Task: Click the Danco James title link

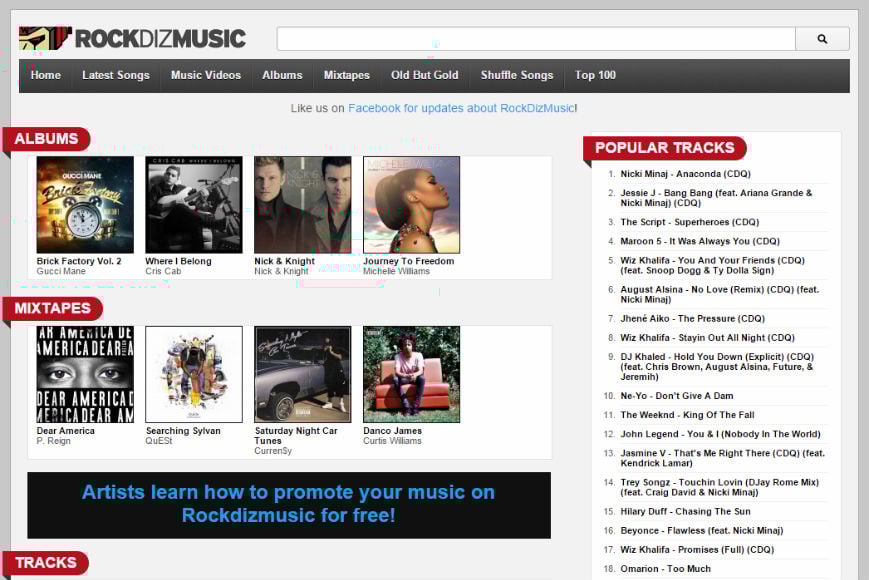Action: [392, 430]
